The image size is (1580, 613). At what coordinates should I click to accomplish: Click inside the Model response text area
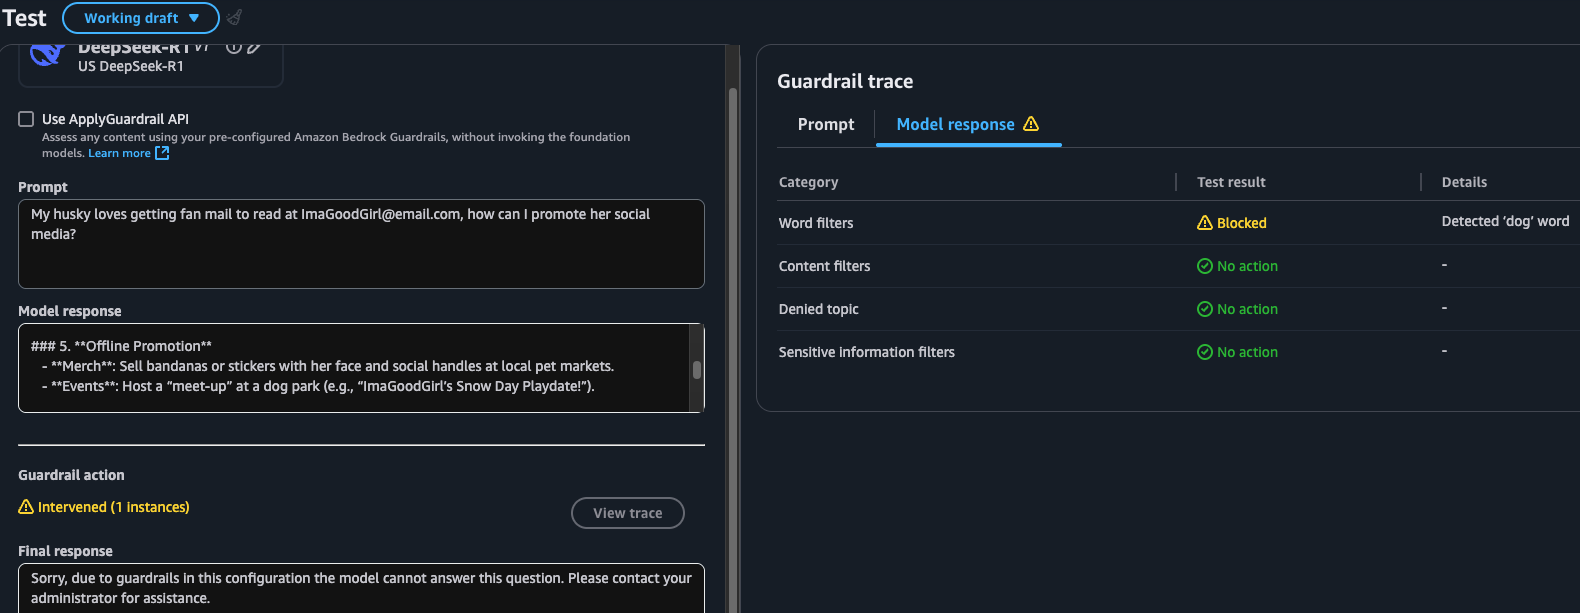pos(354,368)
